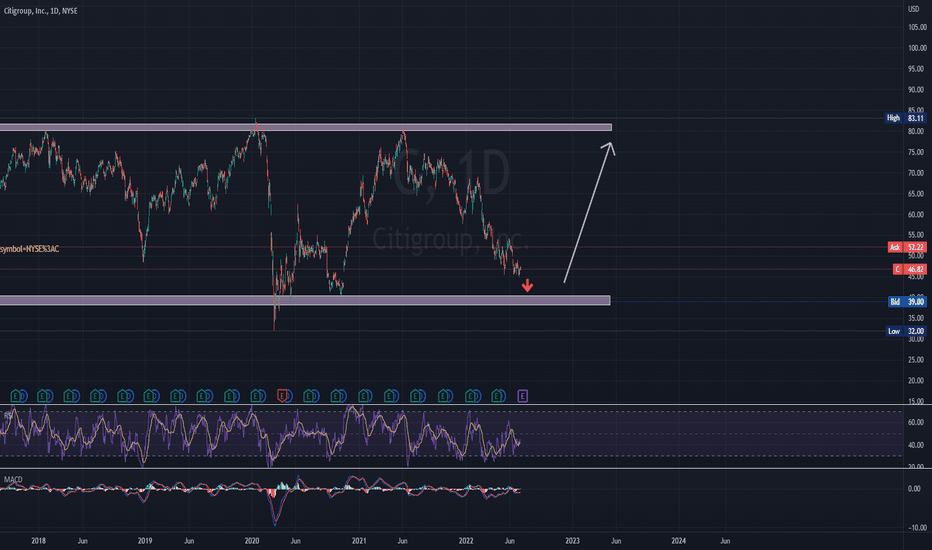Image resolution: width=932 pixels, height=550 pixels.
Task: Click the symbol=NYSE%3AC text on chart
Action: [30, 249]
